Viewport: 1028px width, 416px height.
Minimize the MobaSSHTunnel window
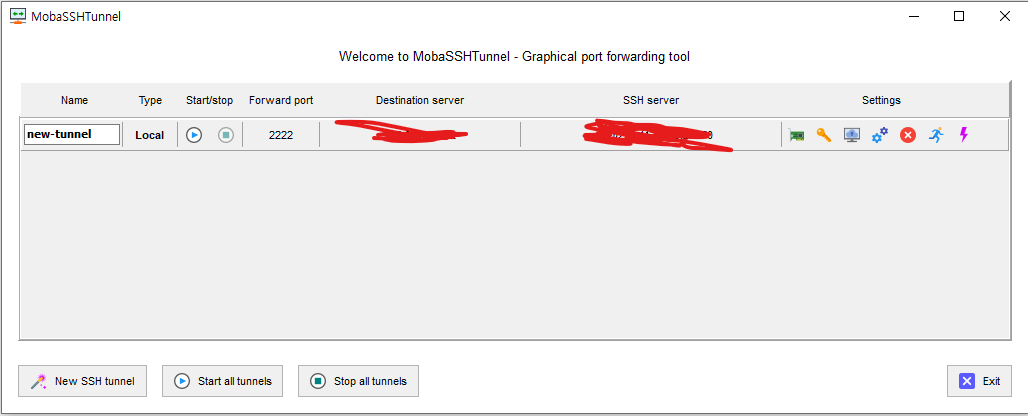tap(913, 16)
